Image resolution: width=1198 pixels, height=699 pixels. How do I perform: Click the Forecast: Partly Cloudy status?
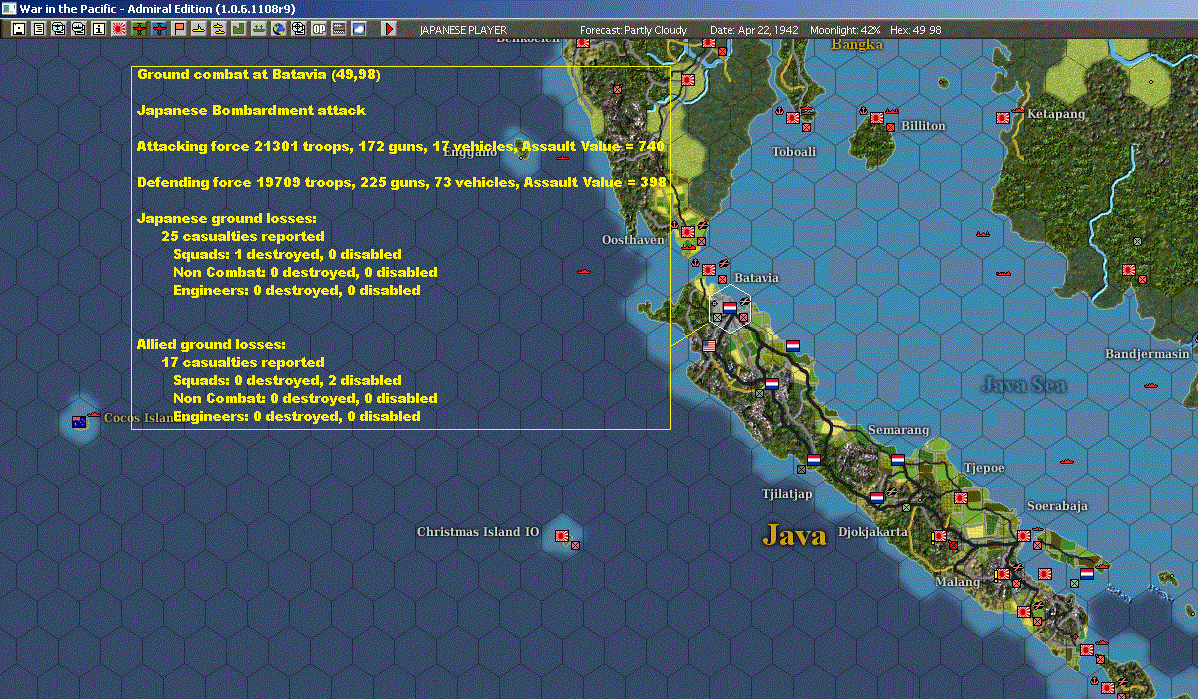[633, 30]
